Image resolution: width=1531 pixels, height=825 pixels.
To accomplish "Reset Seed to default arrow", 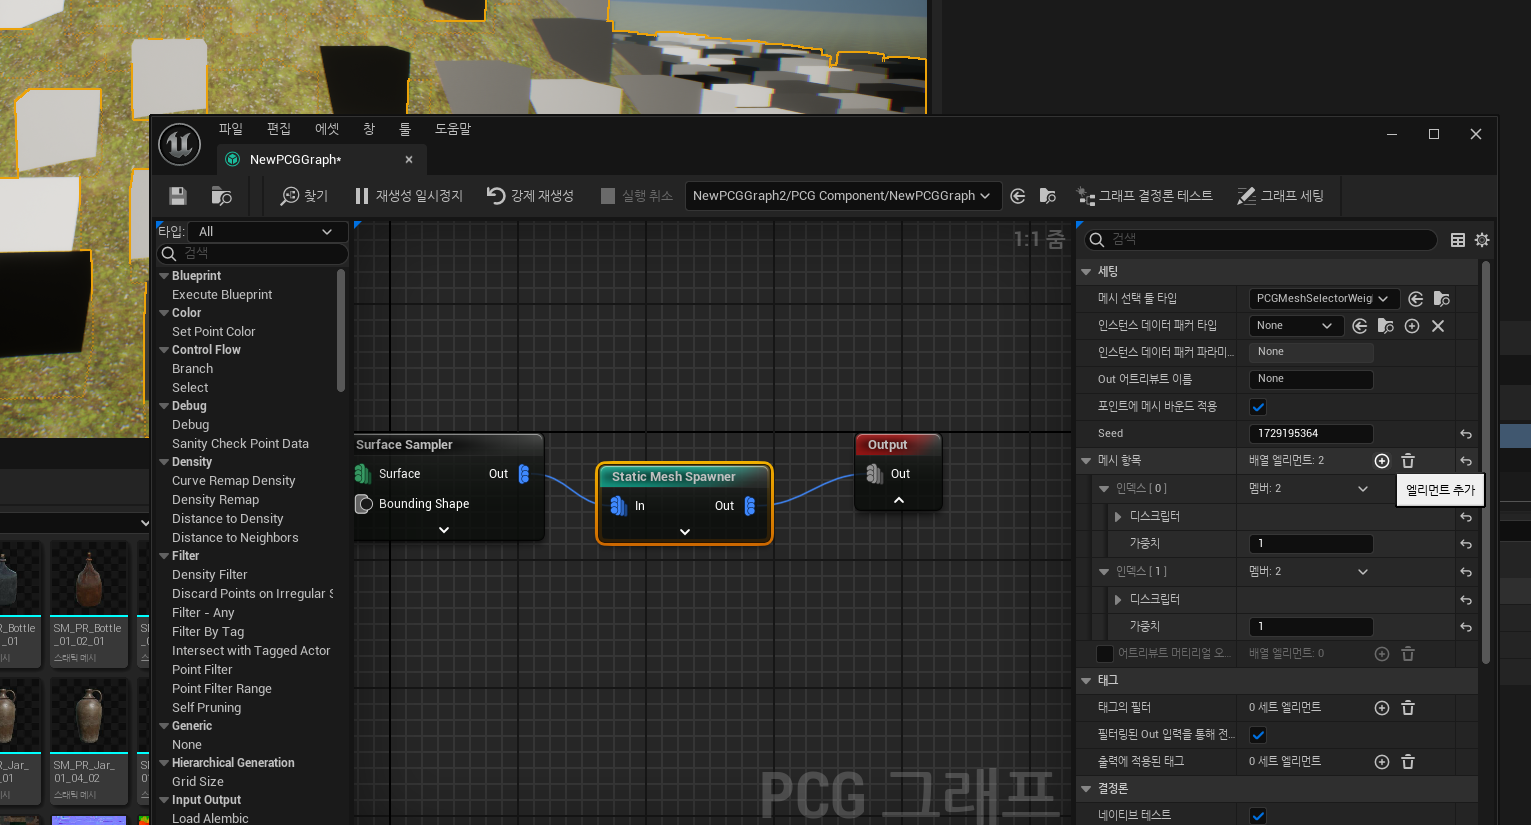I will (1466, 434).
